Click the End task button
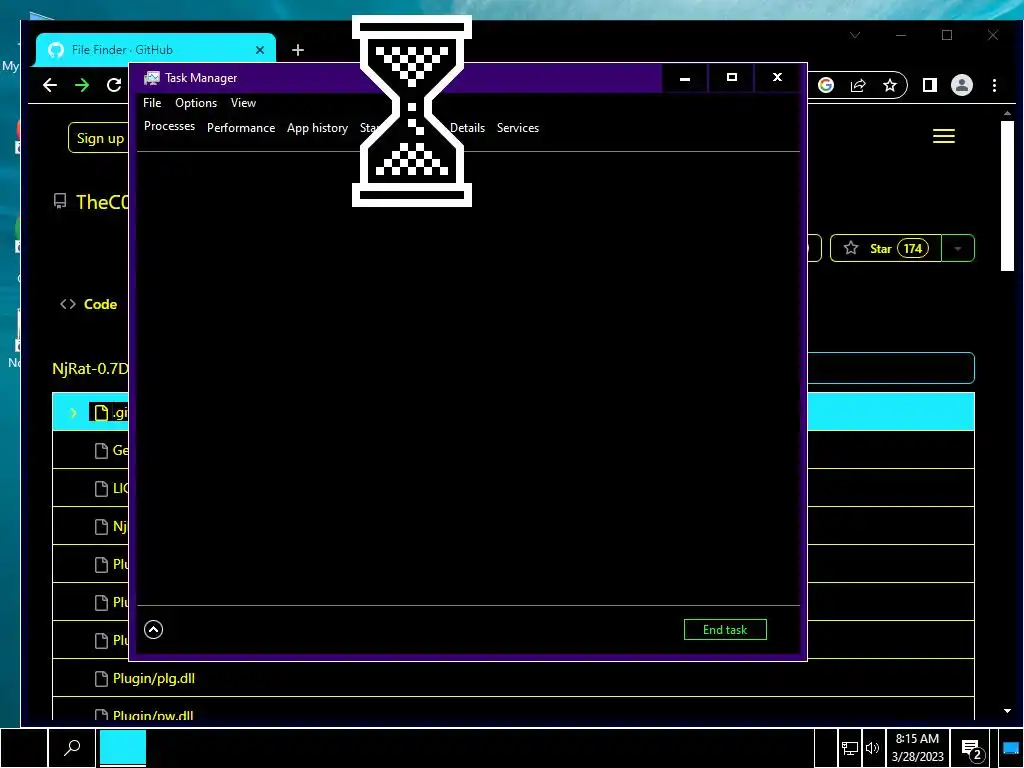 (x=725, y=630)
